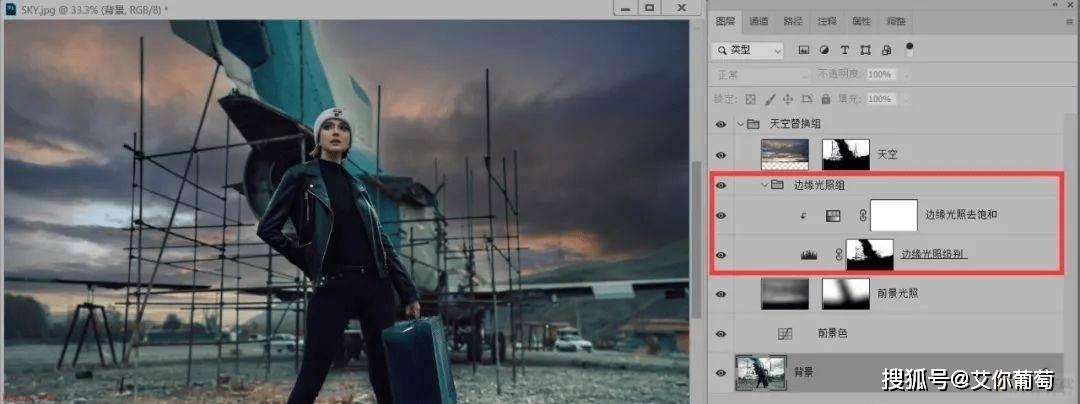The width and height of the screenshot is (1080, 404).
Task: Hide the 前景色 layer
Action: (720, 334)
